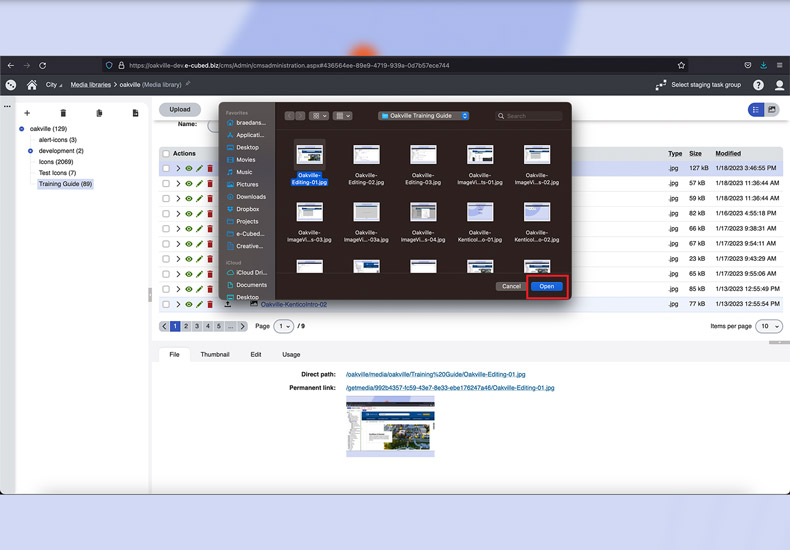The width and height of the screenshot is (790, 550).
Task: Click the plus icon to add library folder
Action: 27,113
